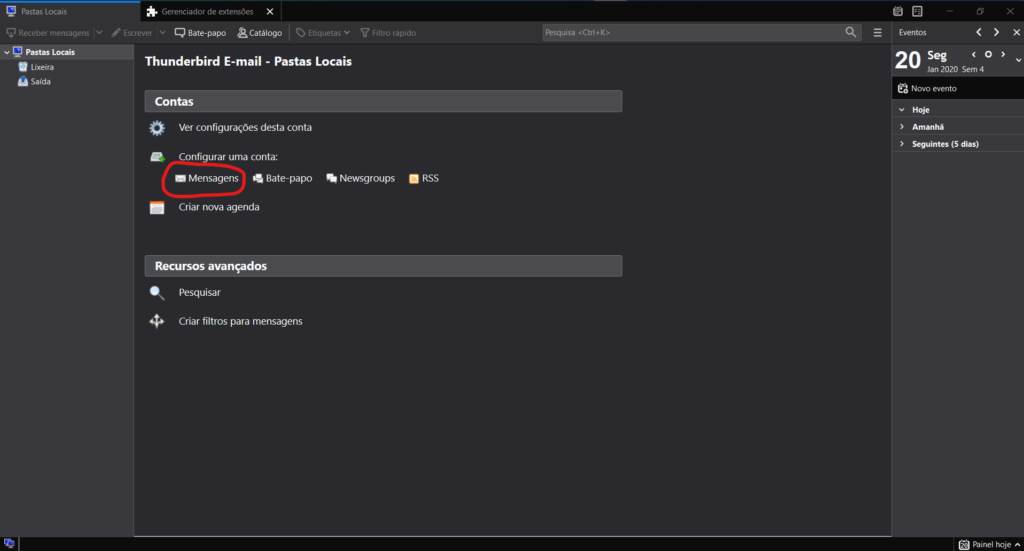The height and width of the screenshot is (551, 1024).
Task: Click the status bar online status icon
Action: (x=9, y=543)
